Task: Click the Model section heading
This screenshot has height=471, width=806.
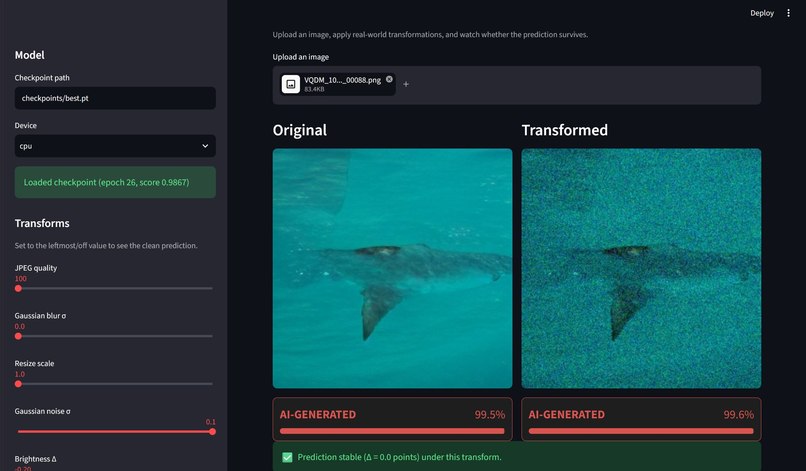Action: [30, 55]
